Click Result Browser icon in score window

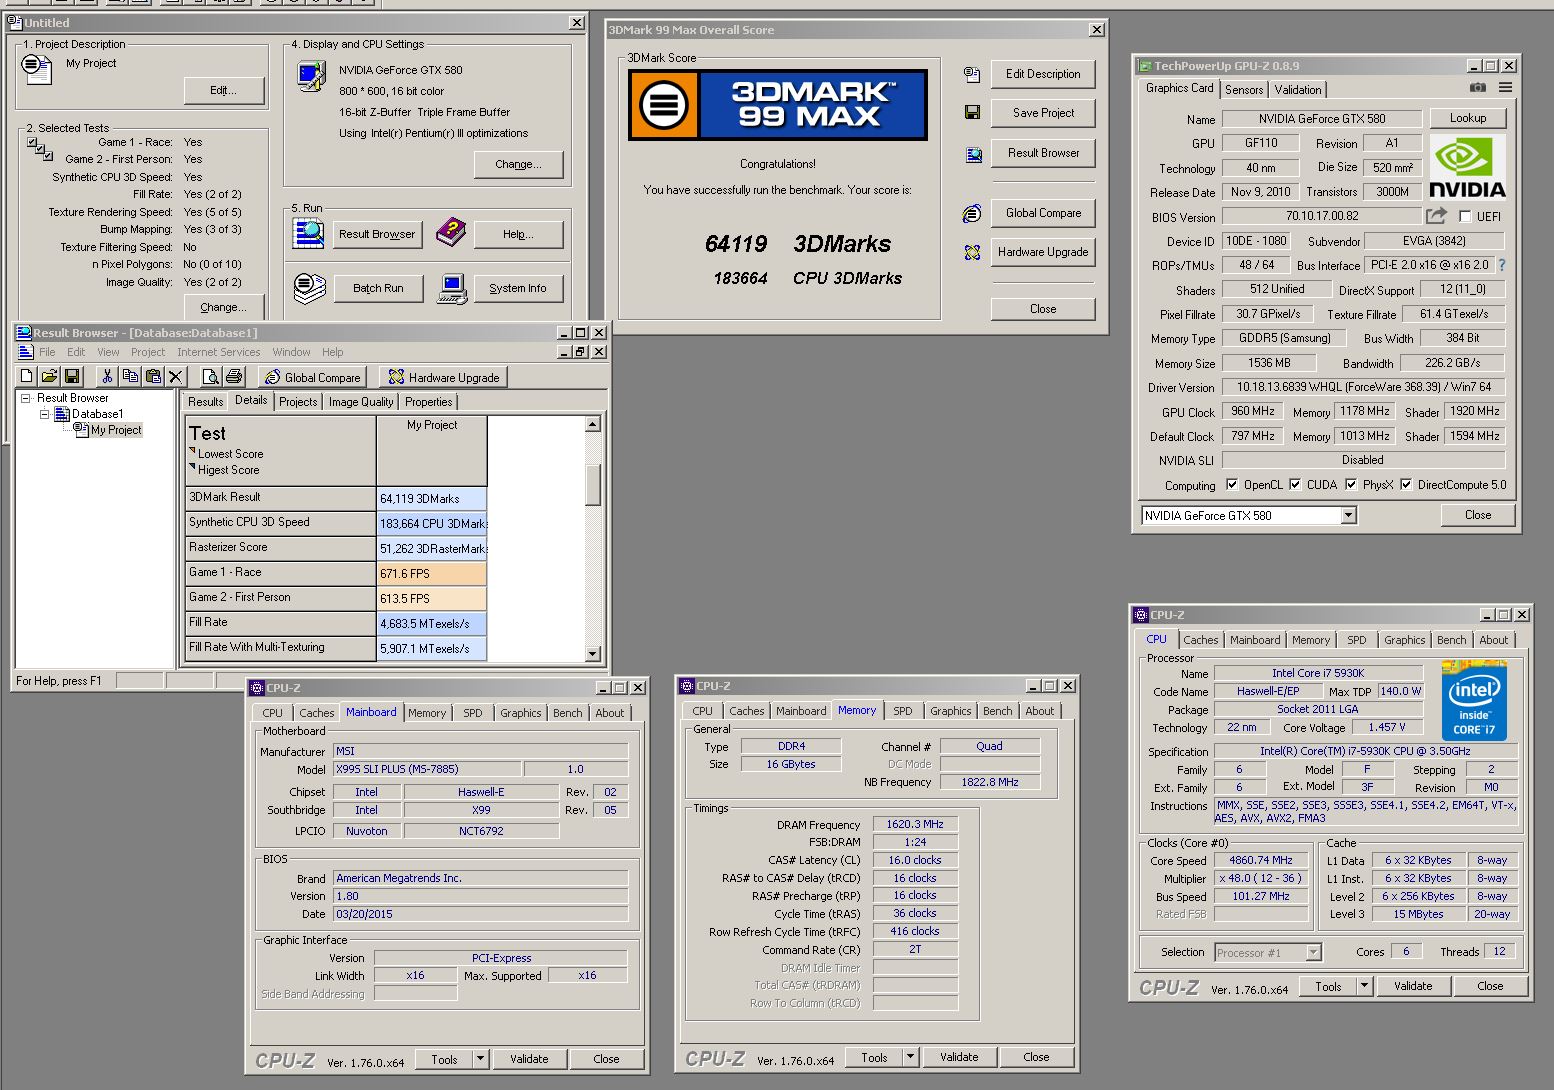(972, 154)
